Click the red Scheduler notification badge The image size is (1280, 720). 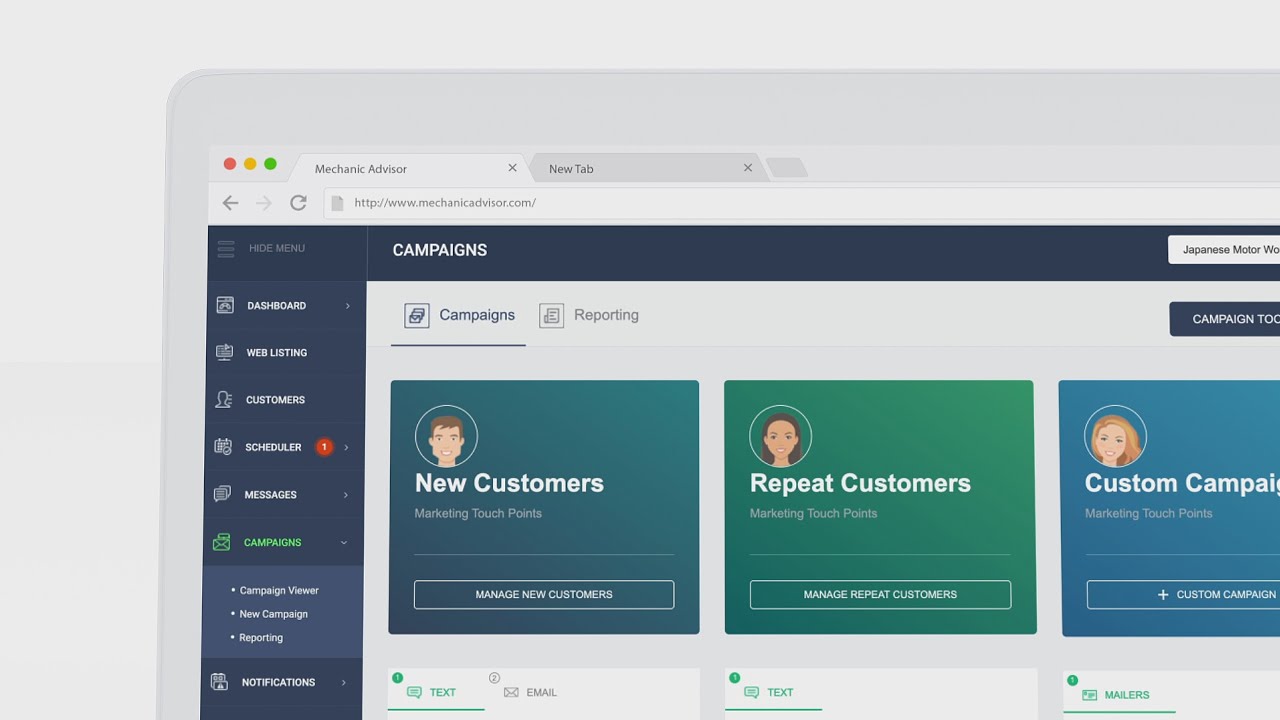(x=323, y=447)
